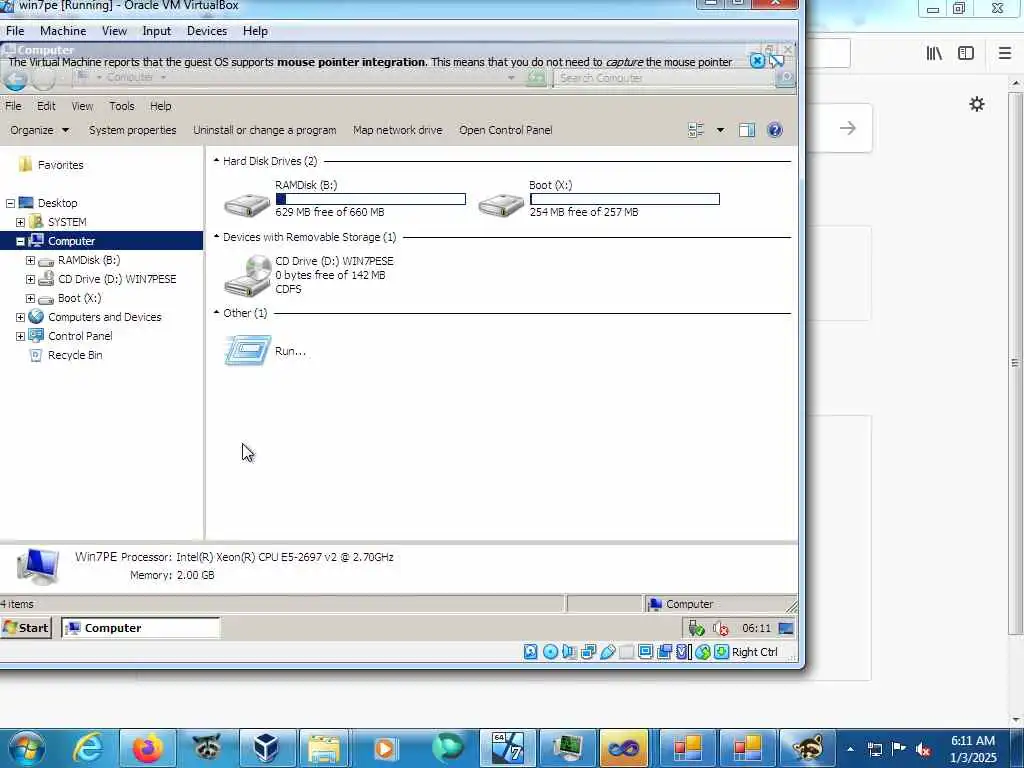
Task: Open Firefox hamburger menu
Action: (1005, 54)
